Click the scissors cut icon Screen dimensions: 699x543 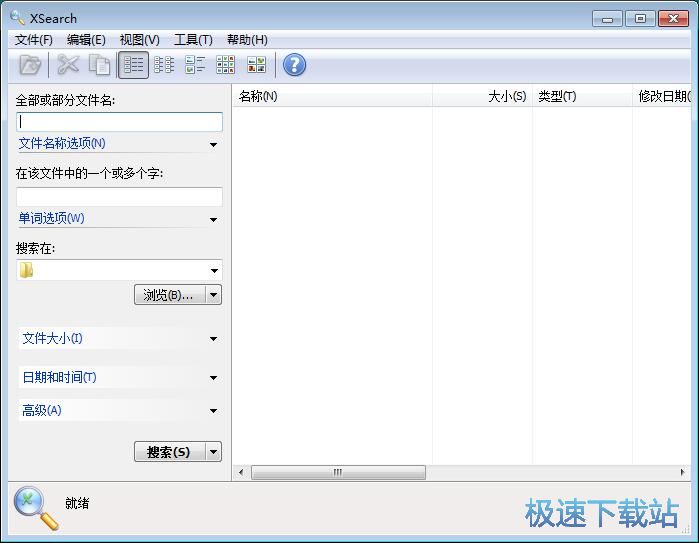(x=68, y=65)
